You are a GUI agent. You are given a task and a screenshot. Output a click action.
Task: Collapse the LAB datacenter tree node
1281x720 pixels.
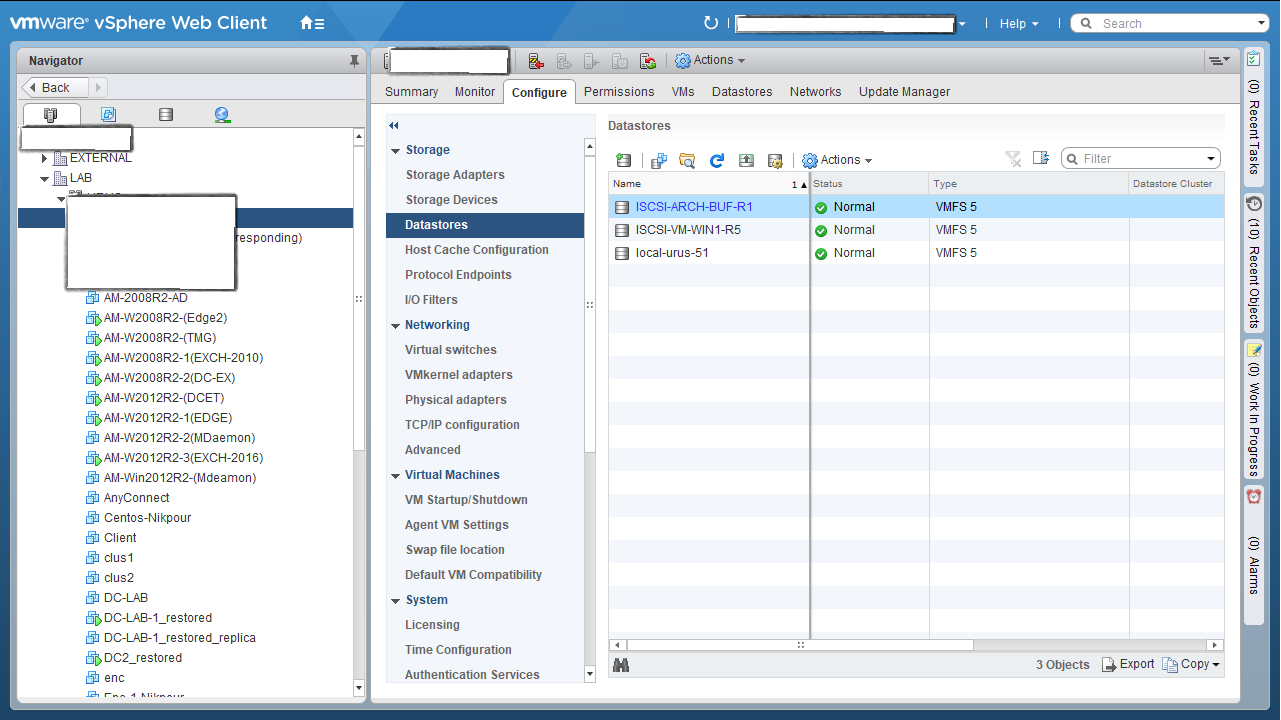point(45,179)
